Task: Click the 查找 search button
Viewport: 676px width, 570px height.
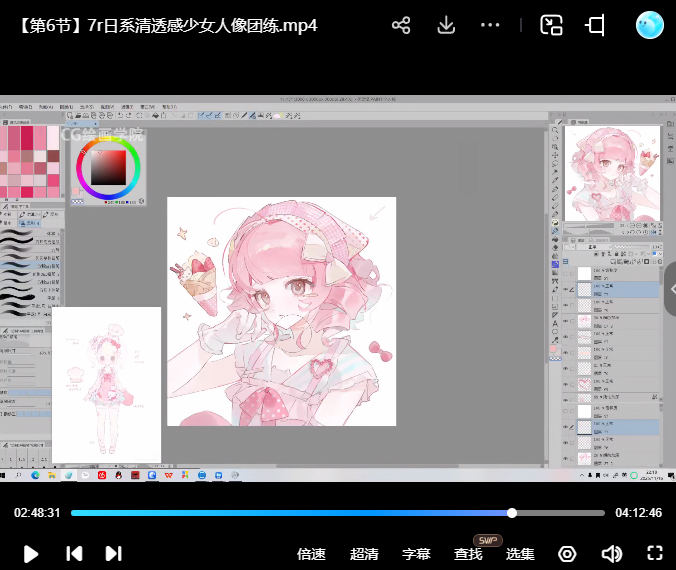Action: point(468,554)
